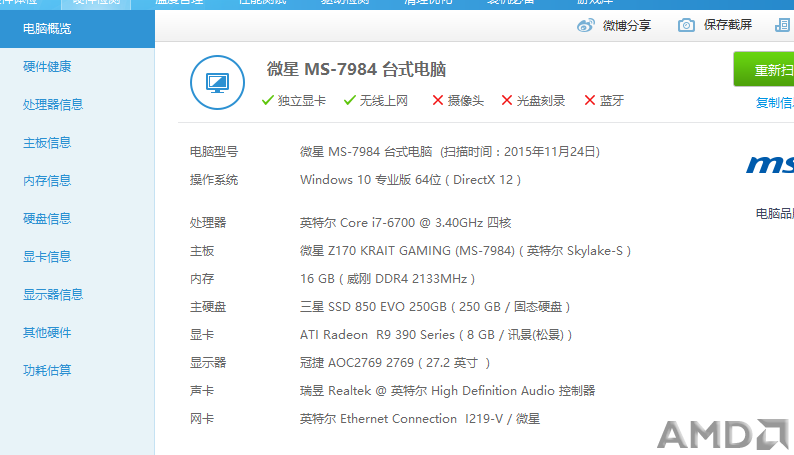Click the 冠捷 AOC2769 monitor text
Image resolution: width=794 pixels, height=455 pixels.
pyautogui.click(x=395, y=363)
